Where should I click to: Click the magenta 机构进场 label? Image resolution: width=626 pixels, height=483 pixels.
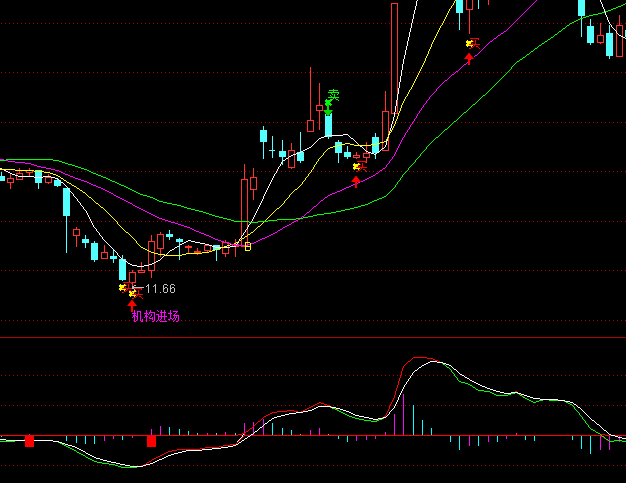(156, 317)
